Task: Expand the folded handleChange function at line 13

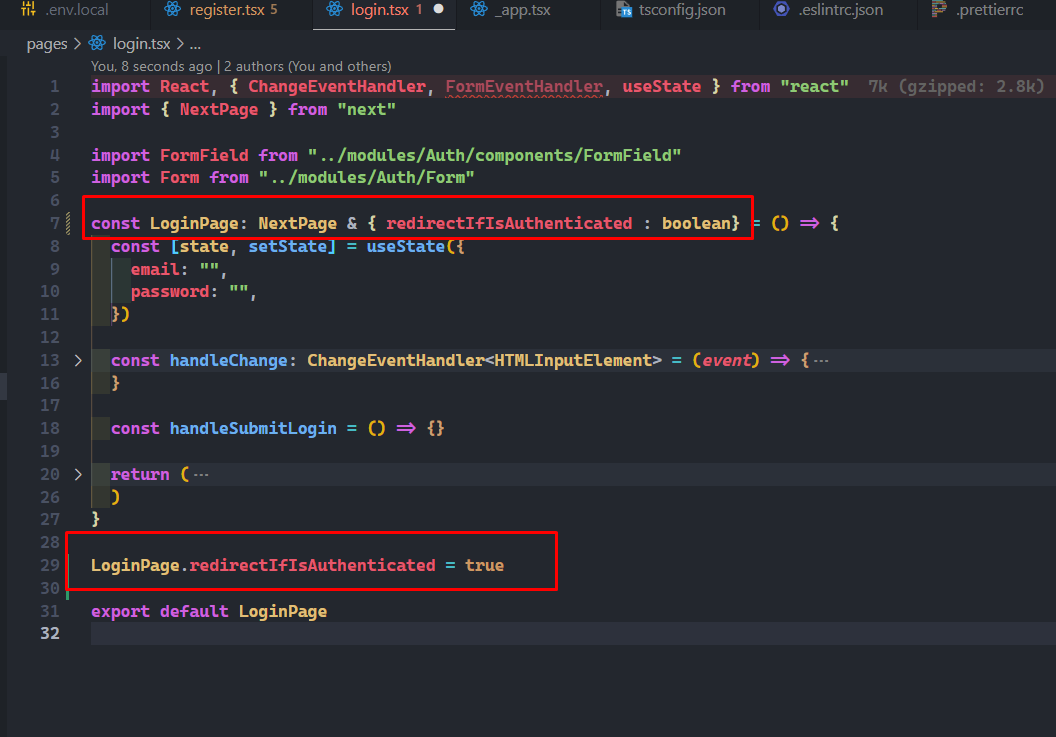Action: (78, 360)
